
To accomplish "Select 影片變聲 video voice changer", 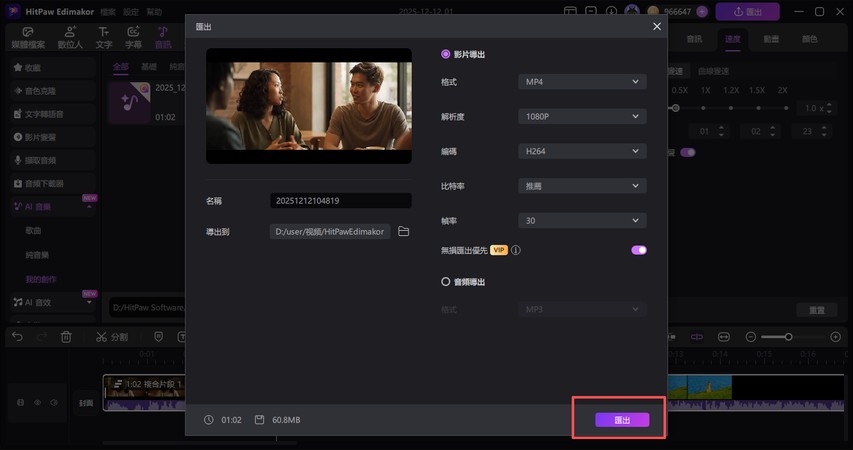I will 52,137.
